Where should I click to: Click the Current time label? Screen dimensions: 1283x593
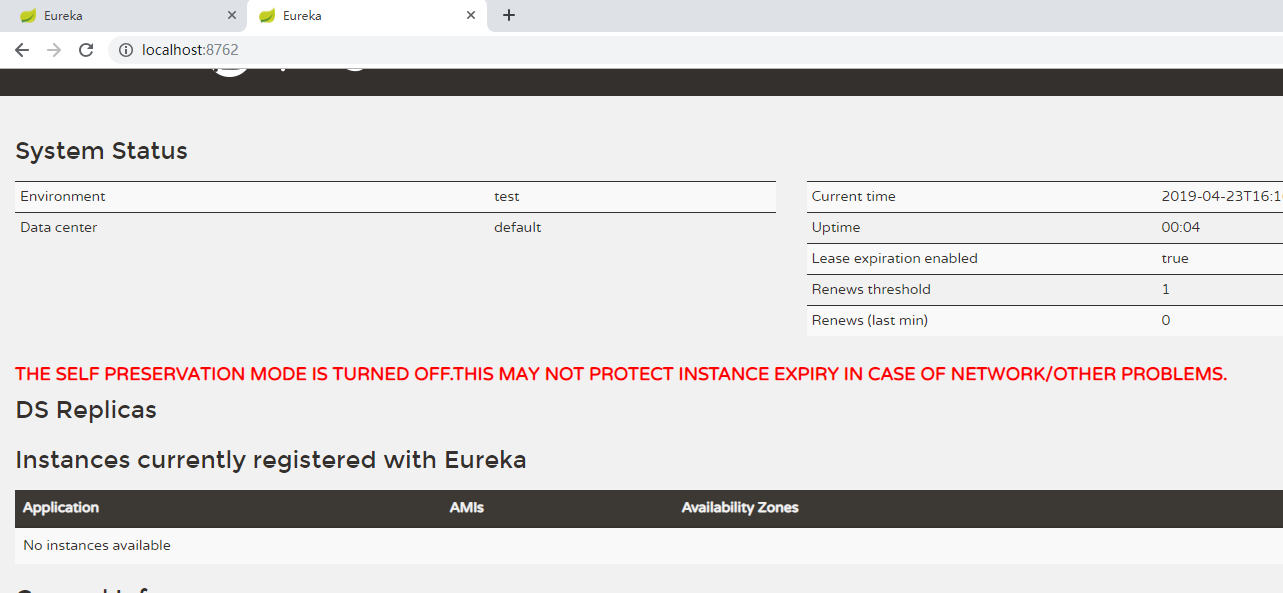click(854, 197)
